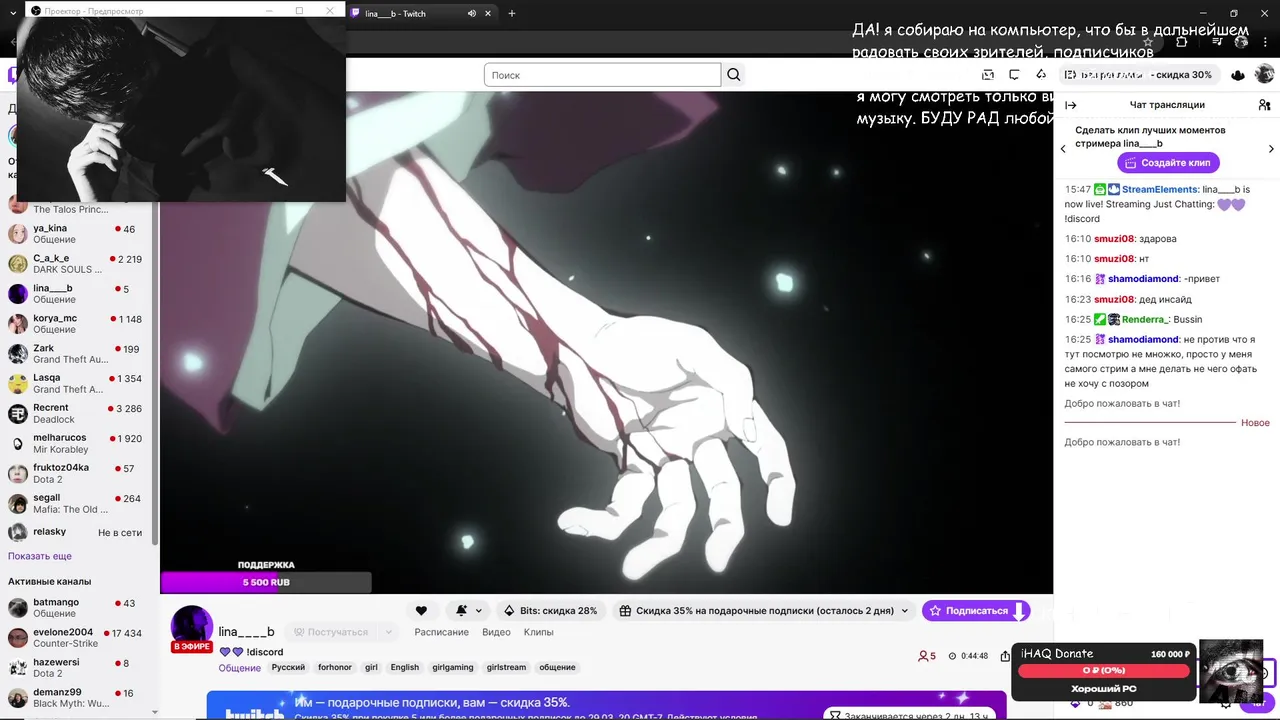Click the search magnifier icon

734,75
